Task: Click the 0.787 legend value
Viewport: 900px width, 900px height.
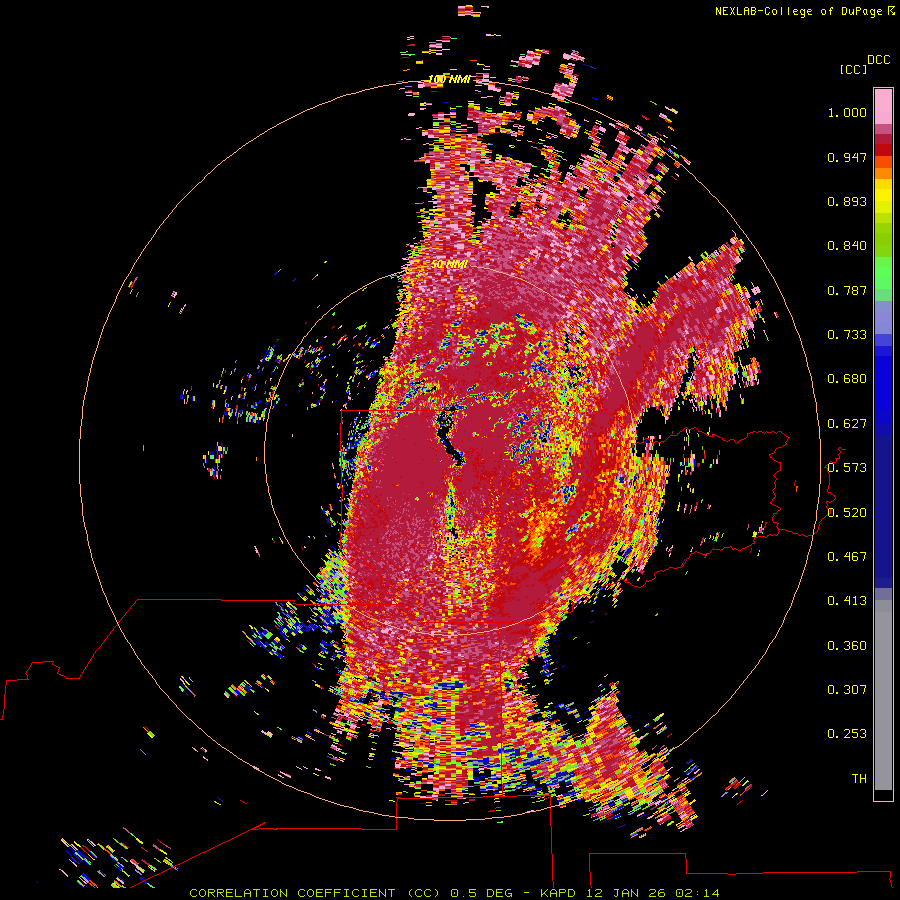Action: pyautogui.click(x=847, y=290)
